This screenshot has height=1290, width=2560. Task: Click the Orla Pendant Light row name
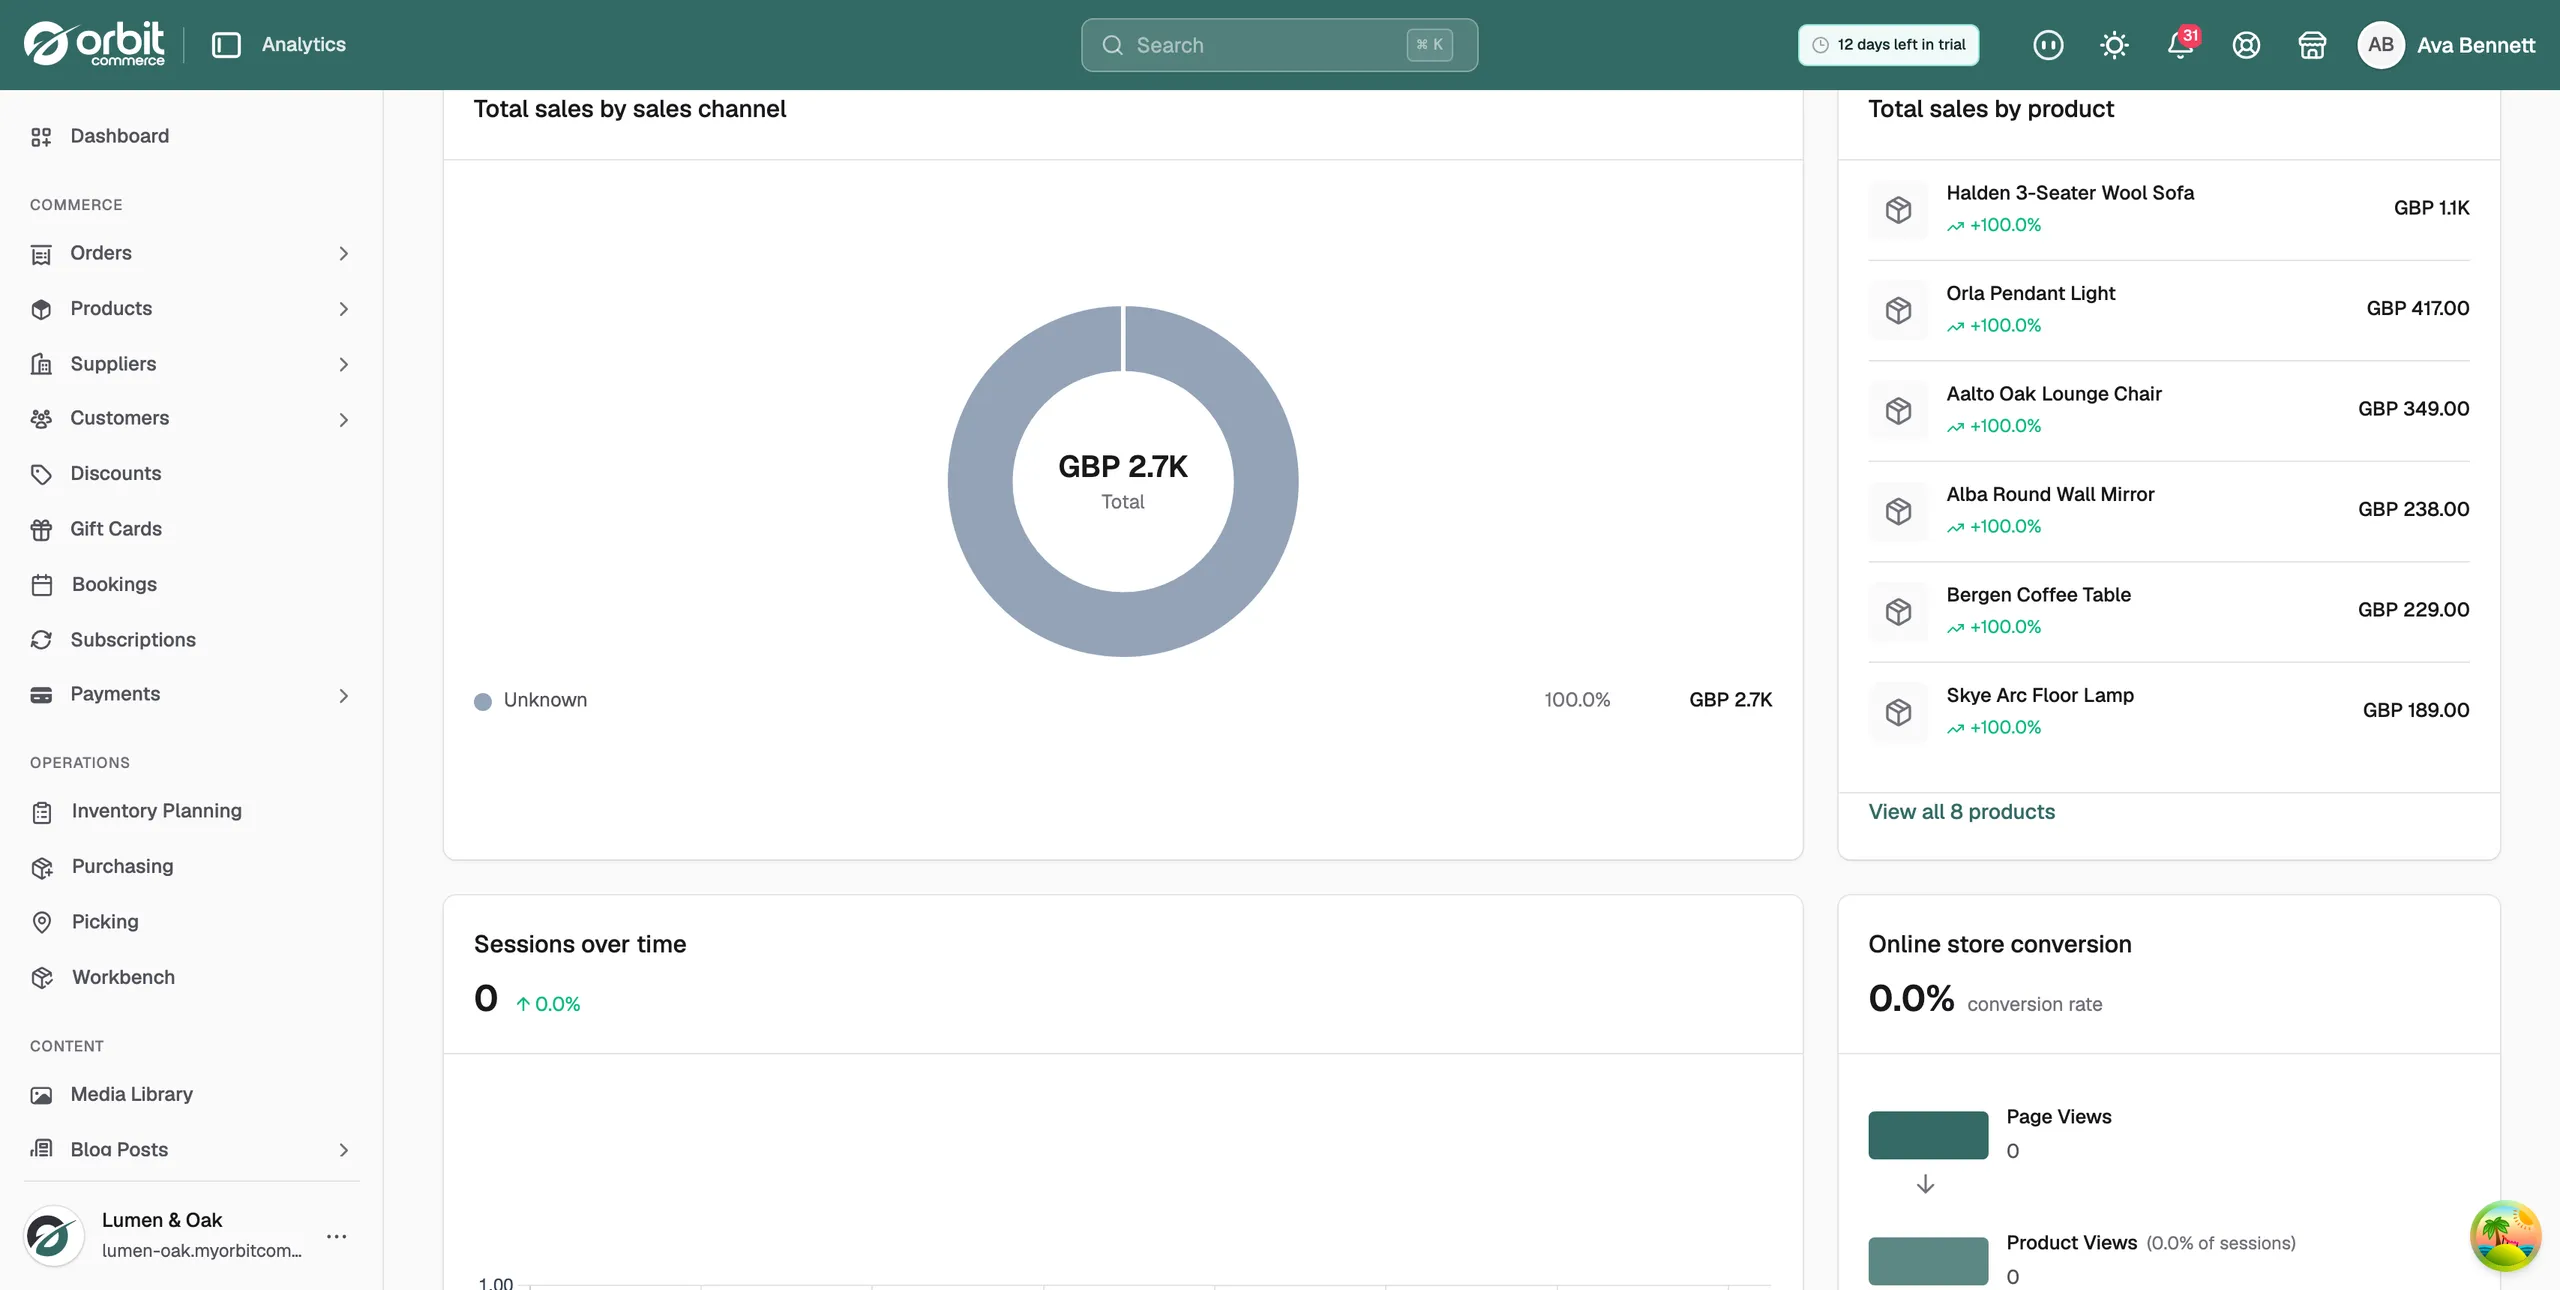2030,293
